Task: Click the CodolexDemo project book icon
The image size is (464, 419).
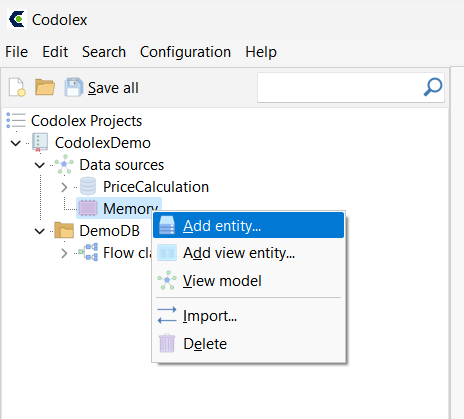Action: click(40, 142)
